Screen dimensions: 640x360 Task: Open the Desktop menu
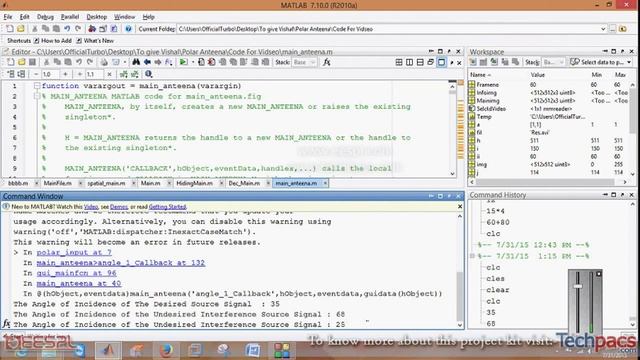point(96,17)
